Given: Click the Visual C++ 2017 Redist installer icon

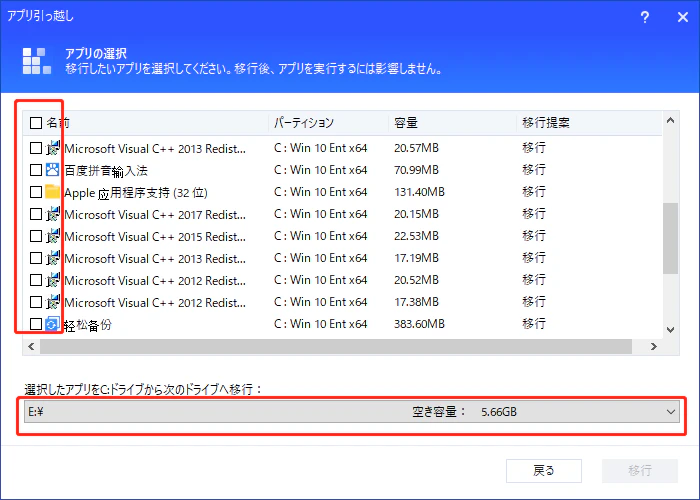Looking at the screenshot, I should (53, 214).
